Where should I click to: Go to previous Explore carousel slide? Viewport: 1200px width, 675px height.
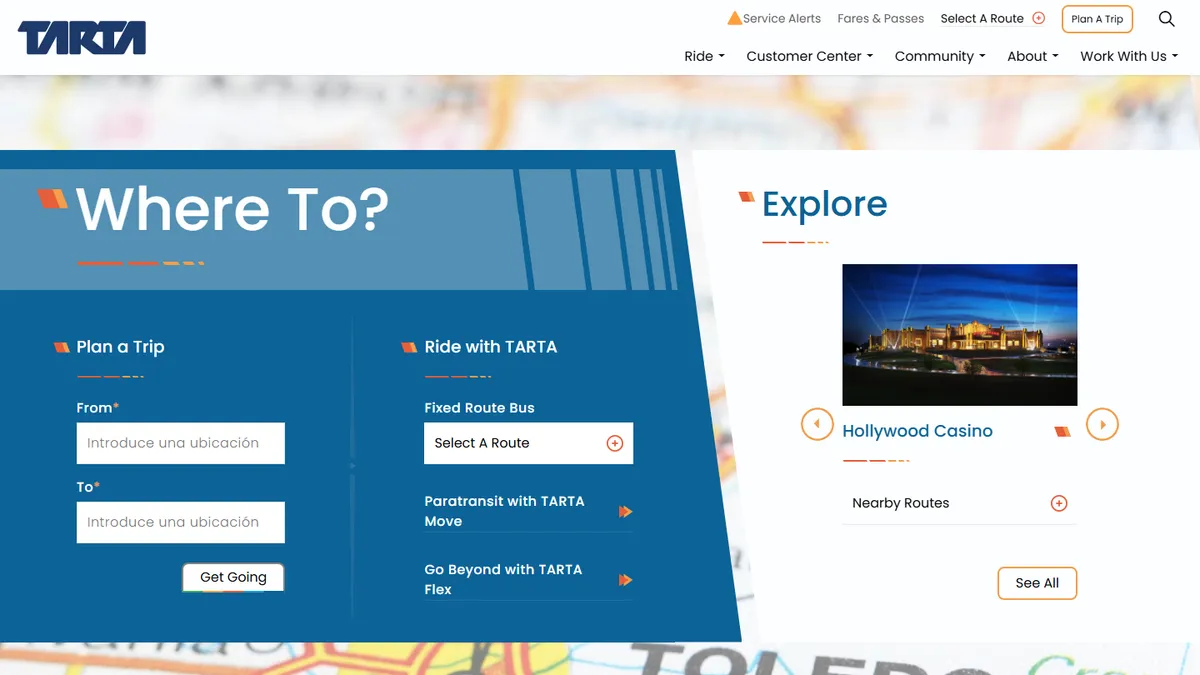(817, 424)
